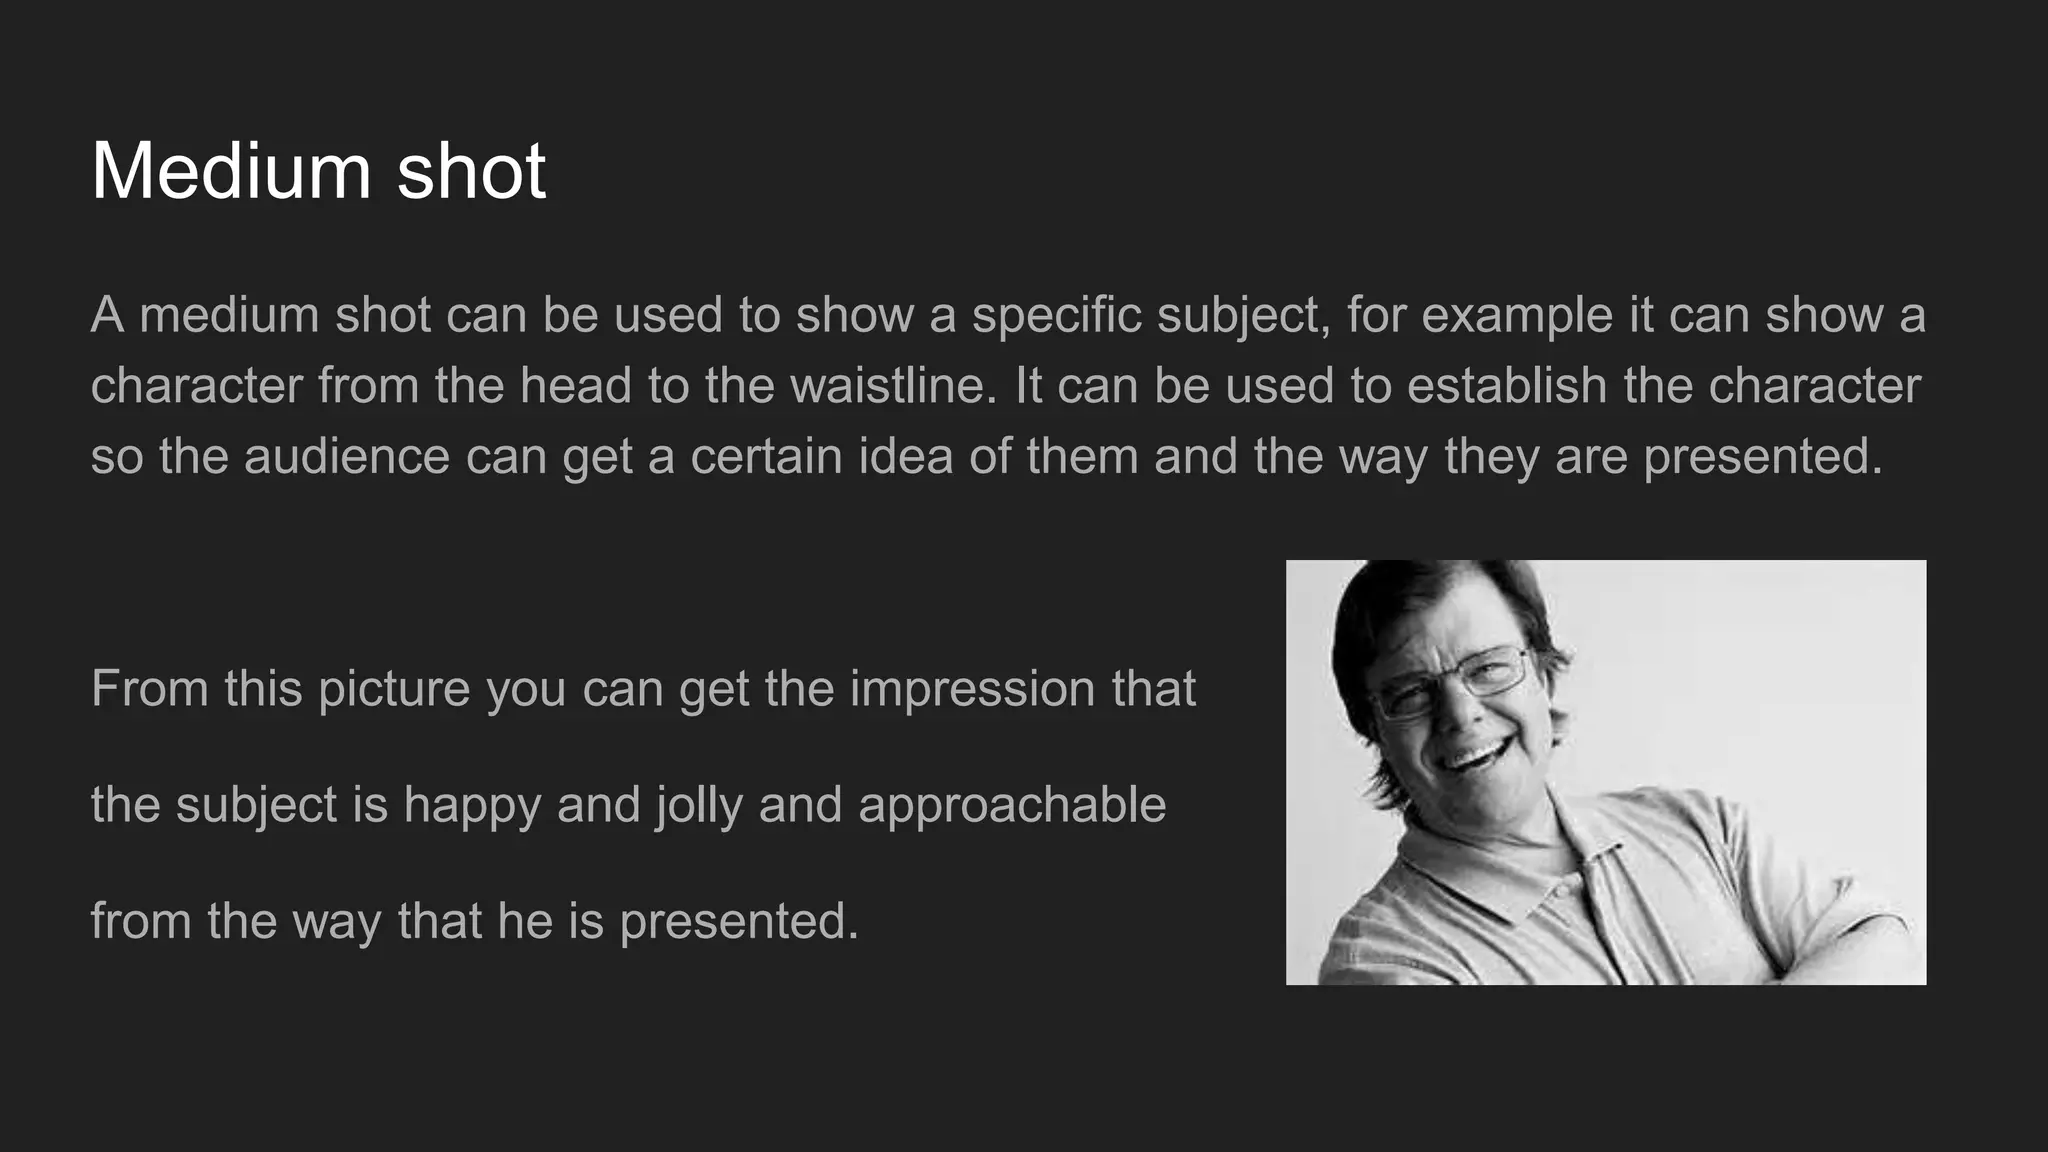Viewport: 2048px width, 1152px height.
Task: Click the word "jolly" in the lower text
Action: pyautogui.click(x=699, y=805)
